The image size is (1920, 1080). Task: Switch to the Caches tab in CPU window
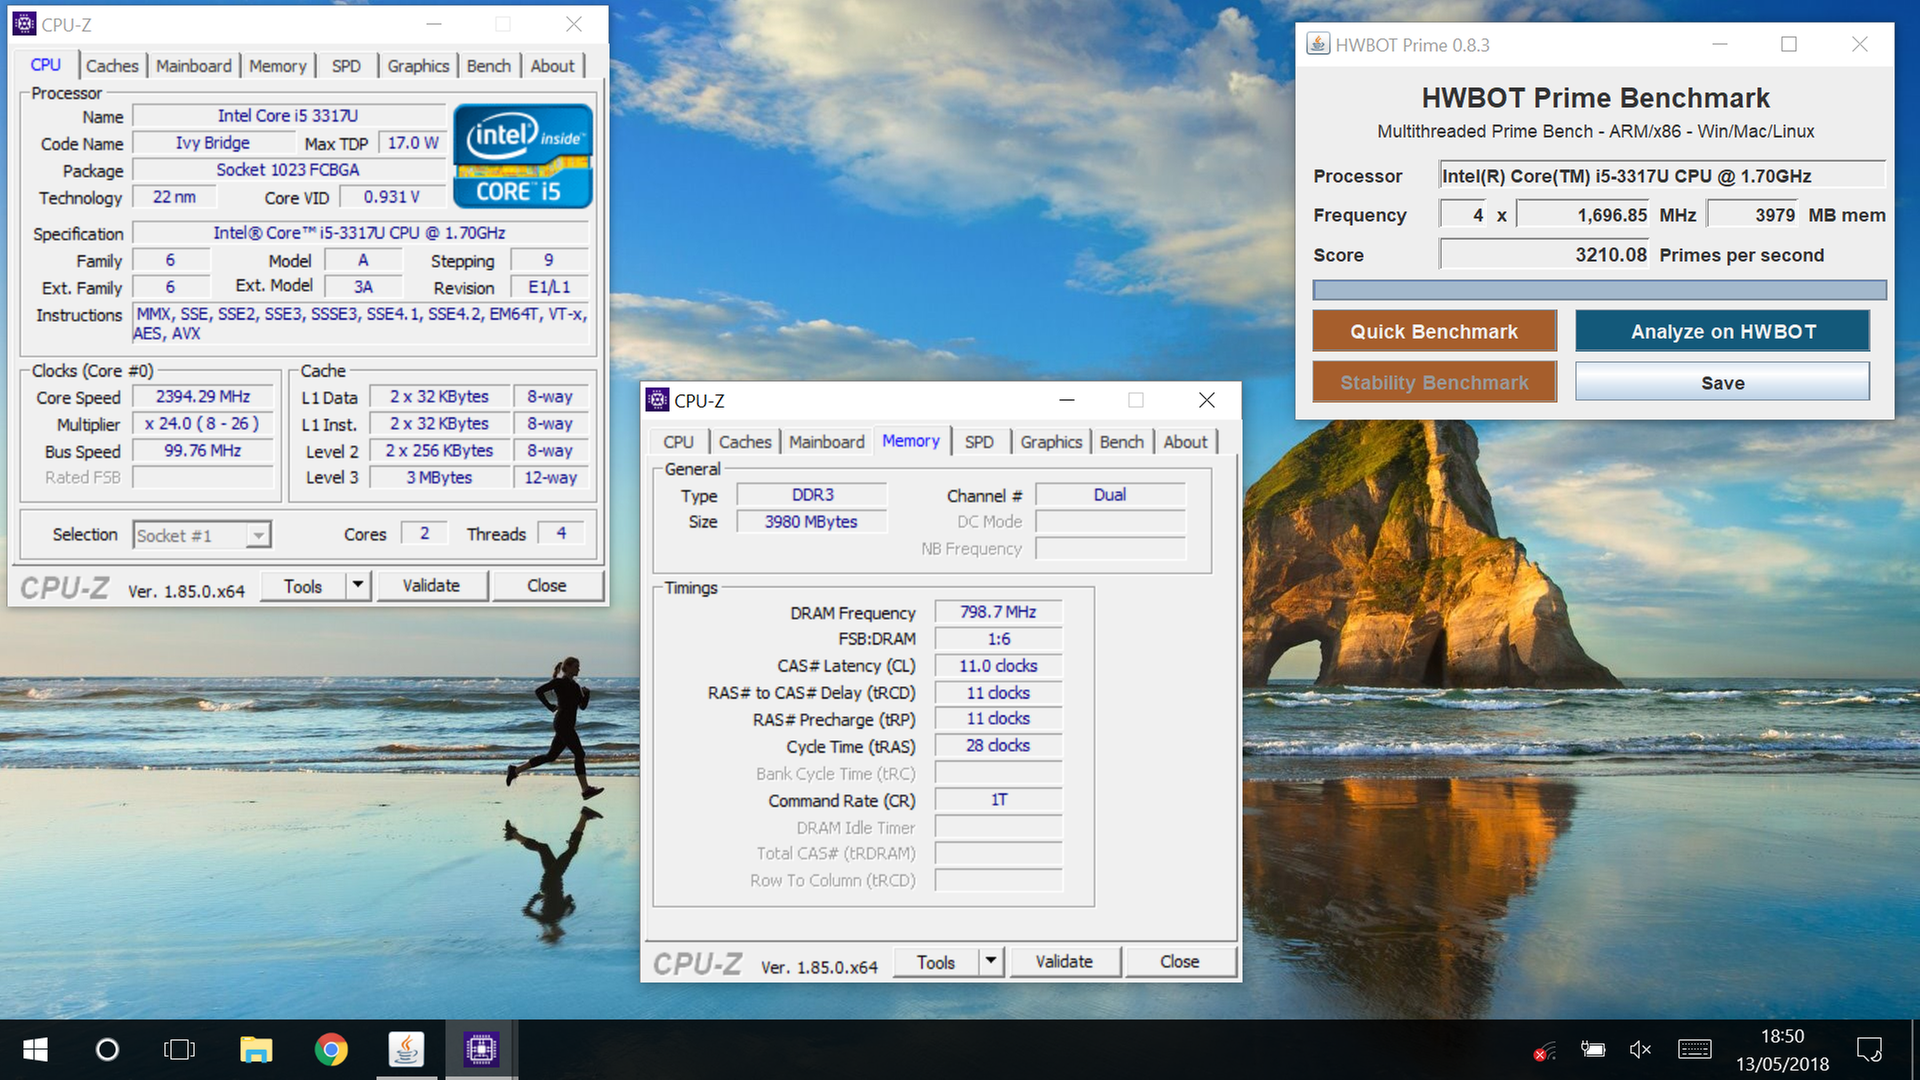(x=112, y=66)
